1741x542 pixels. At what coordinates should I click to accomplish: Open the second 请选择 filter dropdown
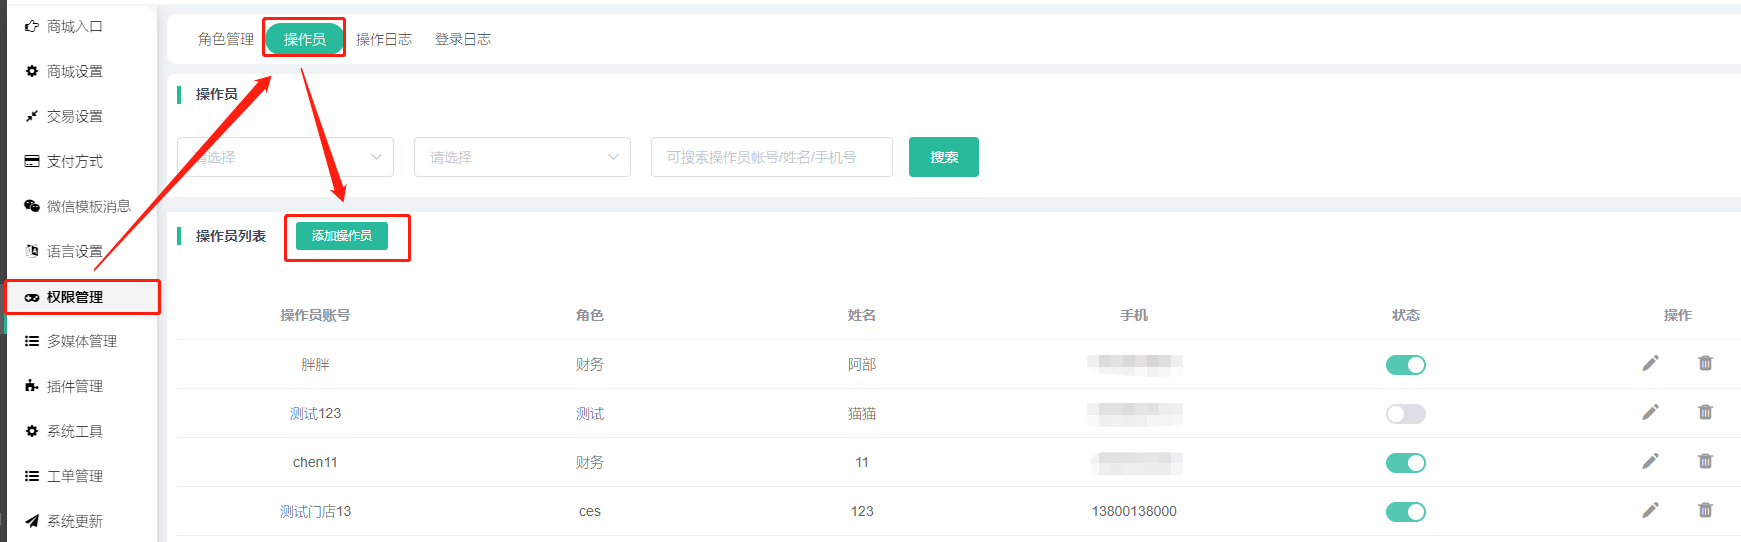pos(522,157)
